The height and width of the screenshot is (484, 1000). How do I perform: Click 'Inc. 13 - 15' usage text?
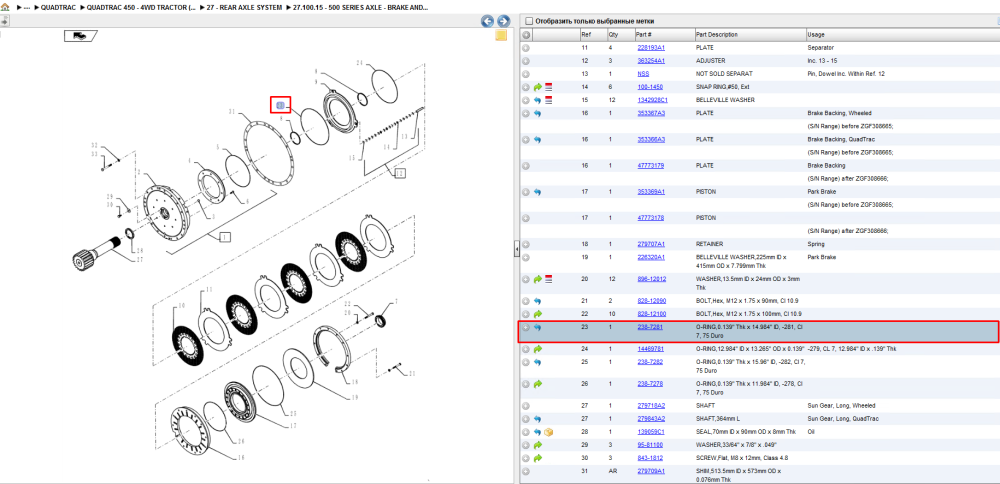(822, 61)
